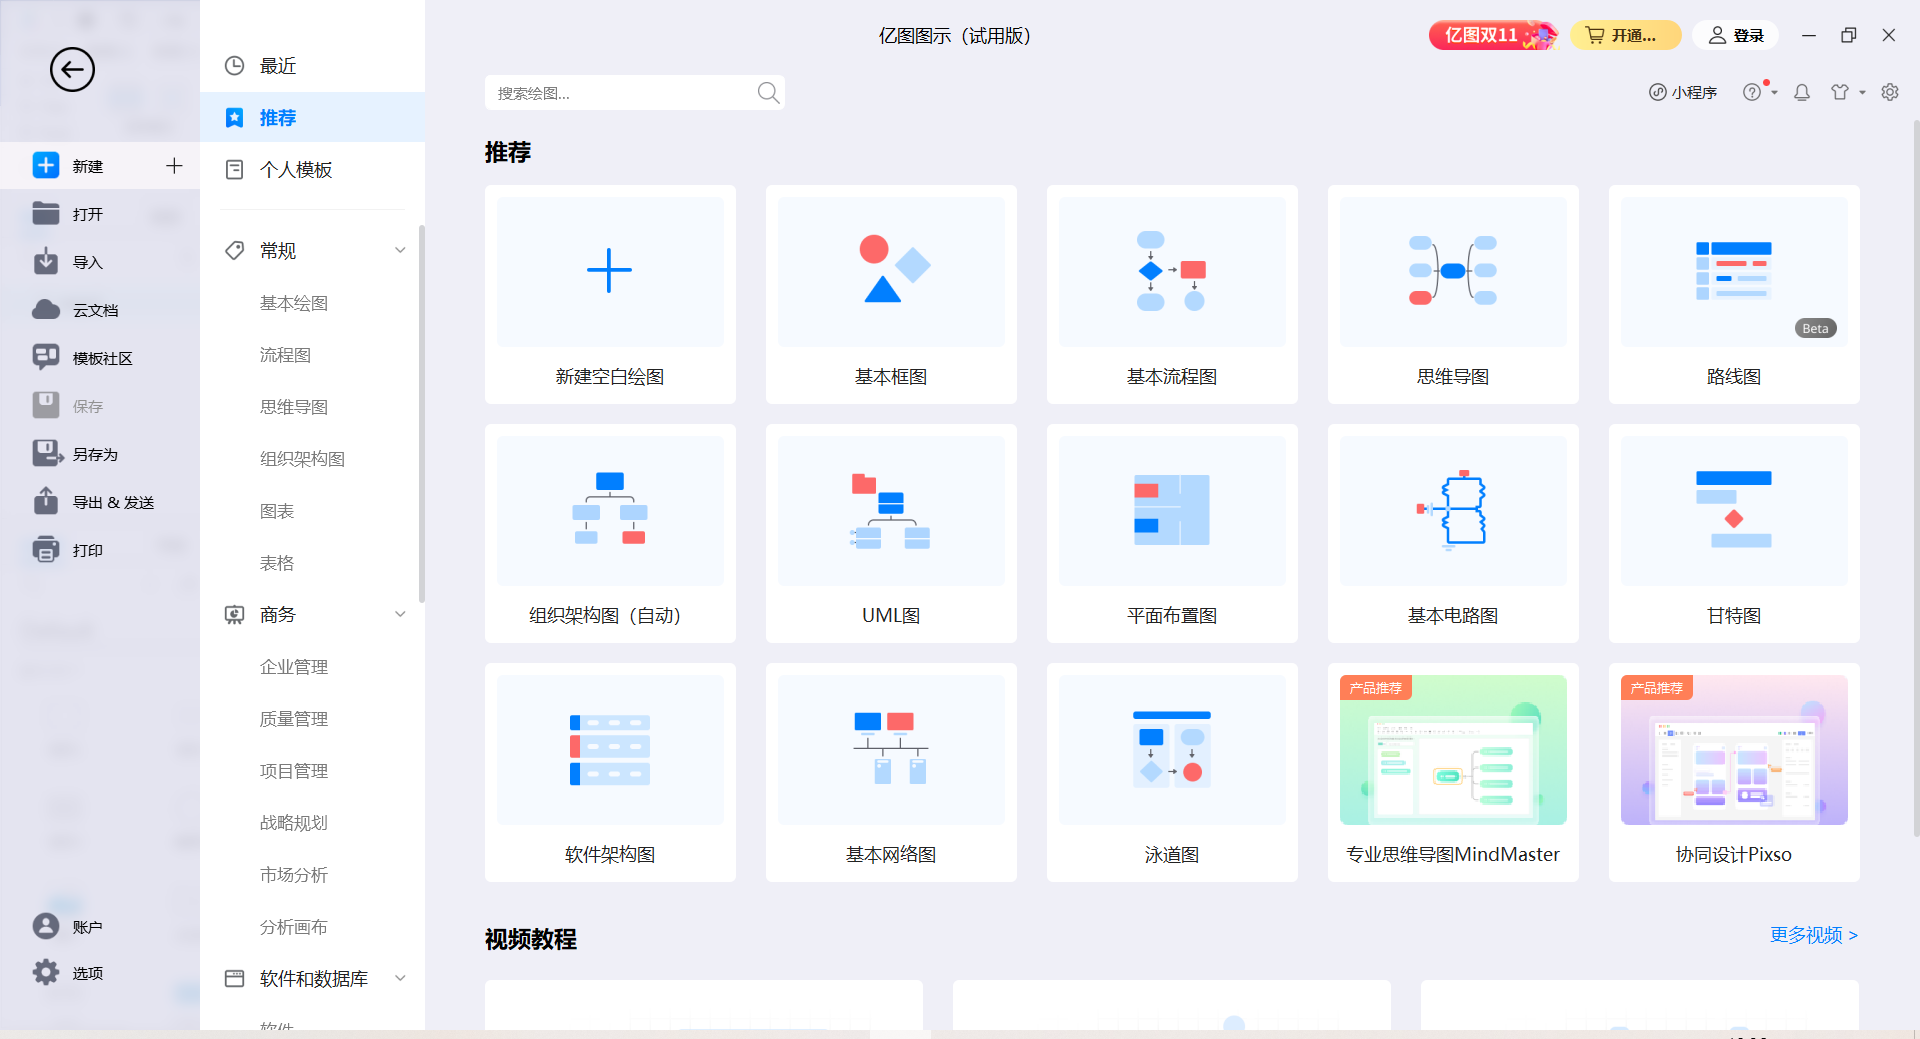Click the search magnifier icon
Viewport: 1920px width, 1039px height.
click(768, 93)
